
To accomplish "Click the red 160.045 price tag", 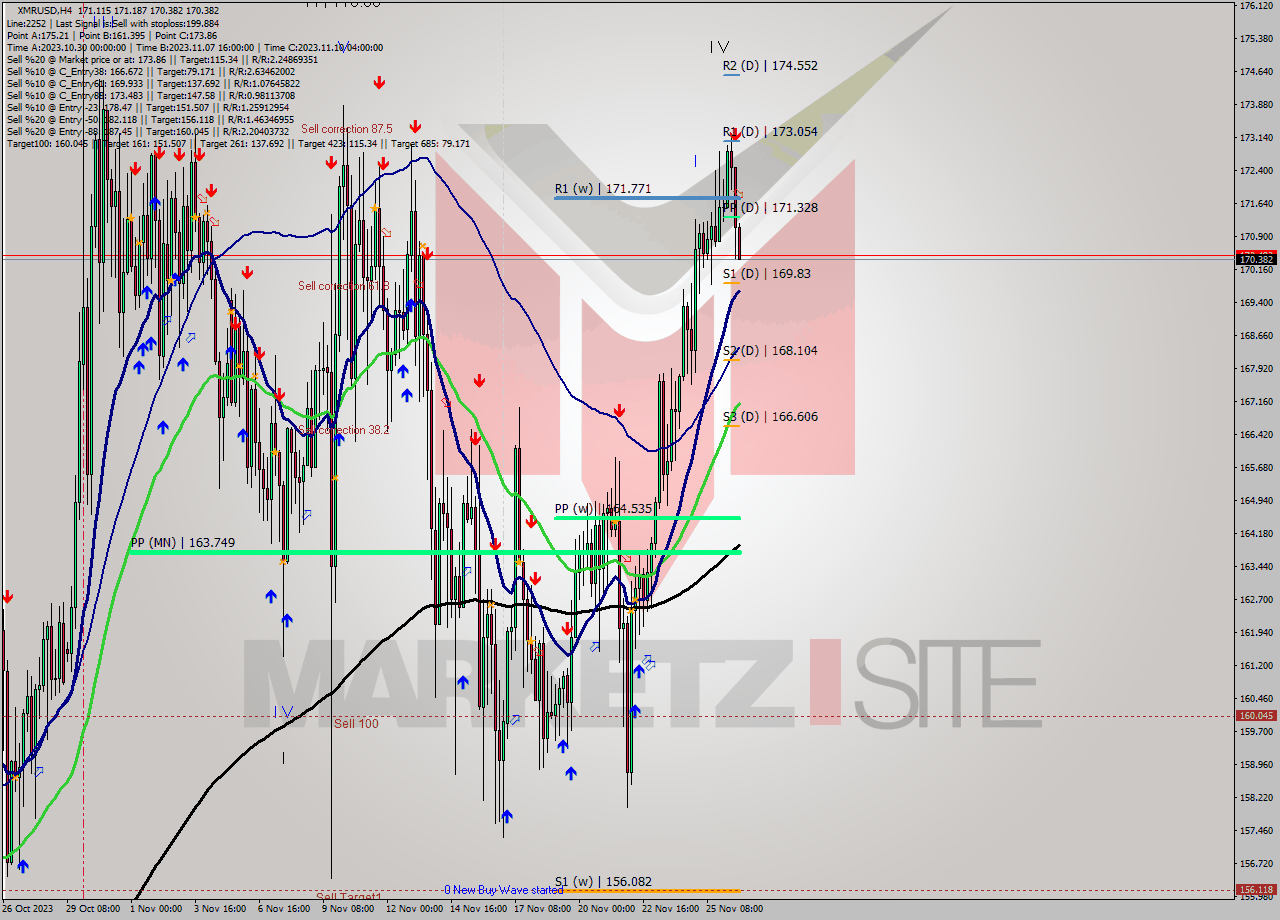I will coord(1256,715).
